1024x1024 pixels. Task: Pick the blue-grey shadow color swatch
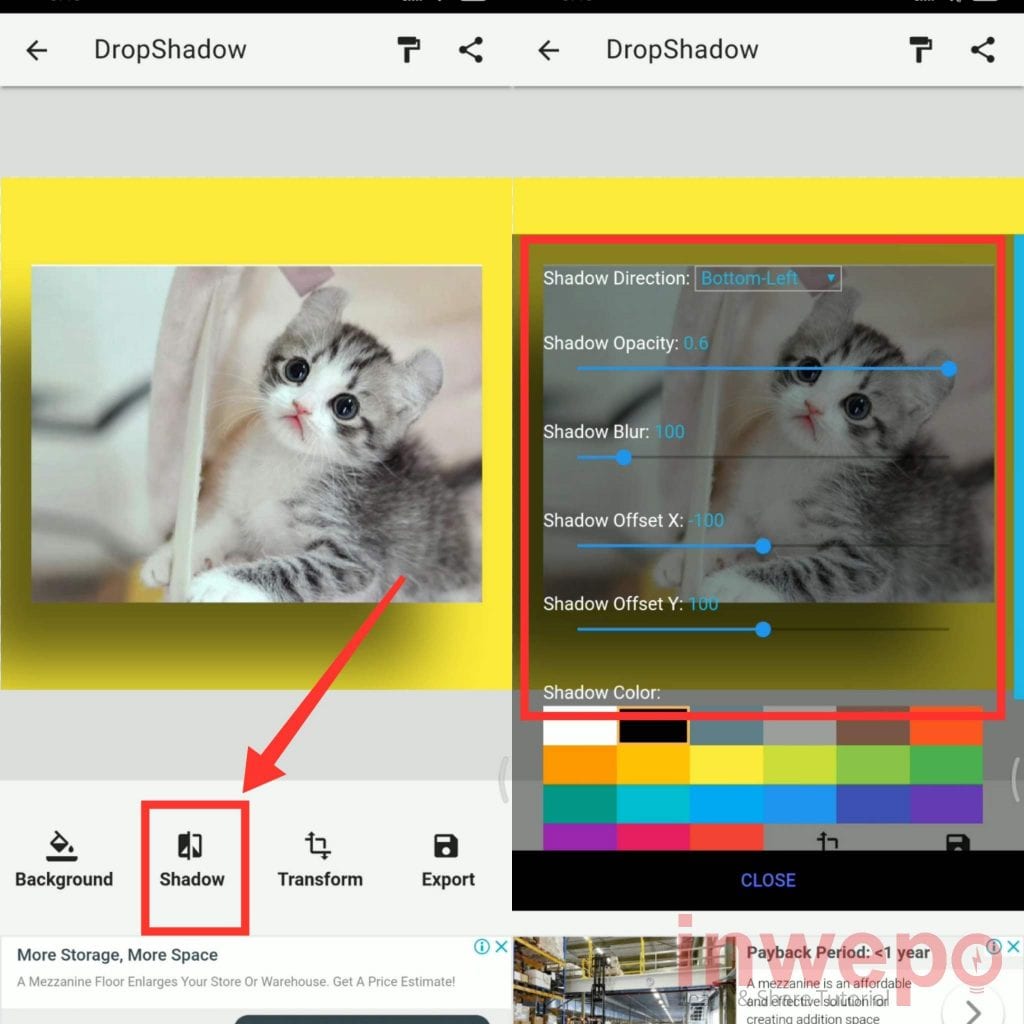point(726,726)
